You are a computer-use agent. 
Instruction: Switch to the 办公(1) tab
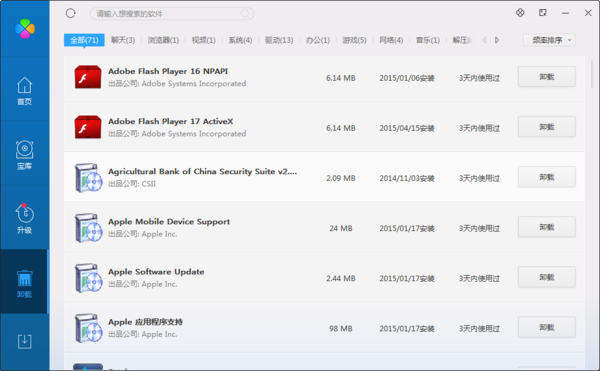pyautogui.click(x=318, y=40)
